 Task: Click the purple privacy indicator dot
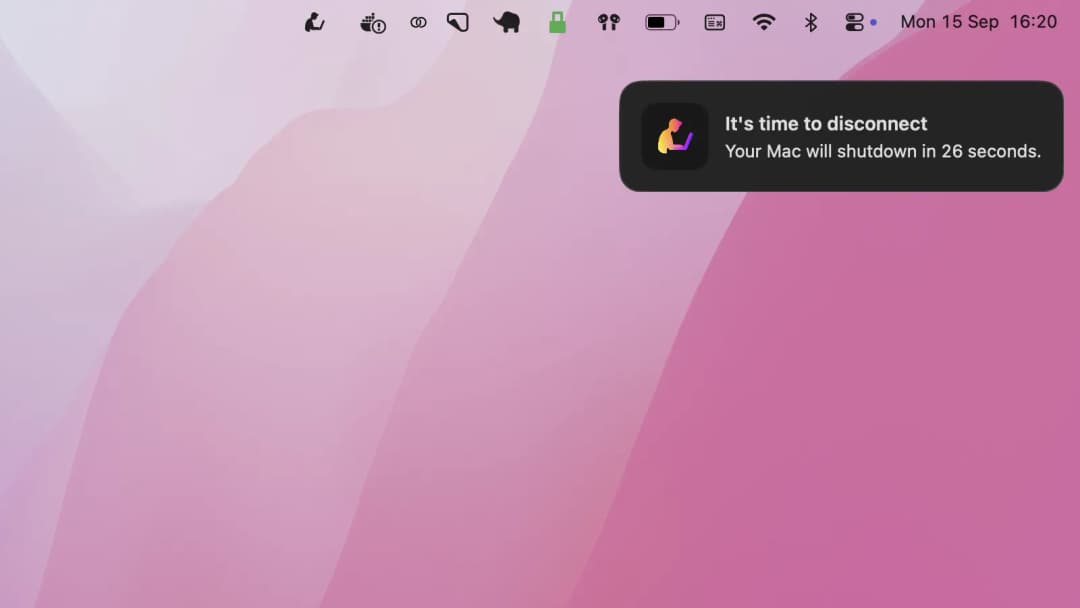coord(873,22)
